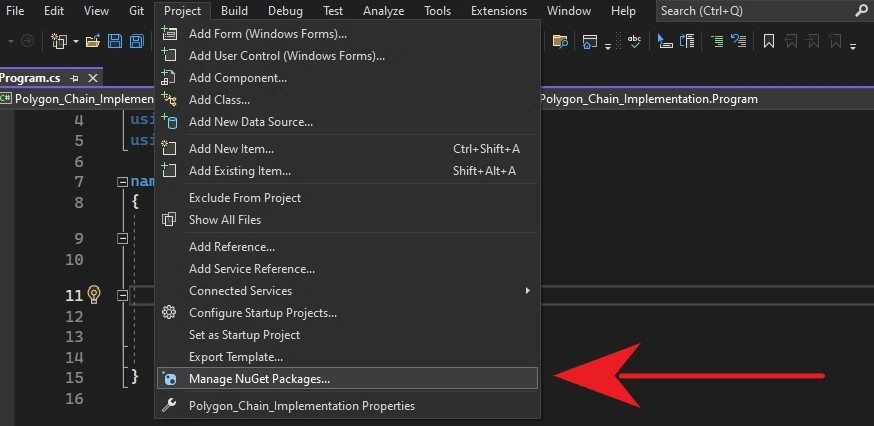Toggle the Bookmark toolbar icon
The height and width of the screenshot is (426, 874).
pyautogui.click(x=769, y=41)
